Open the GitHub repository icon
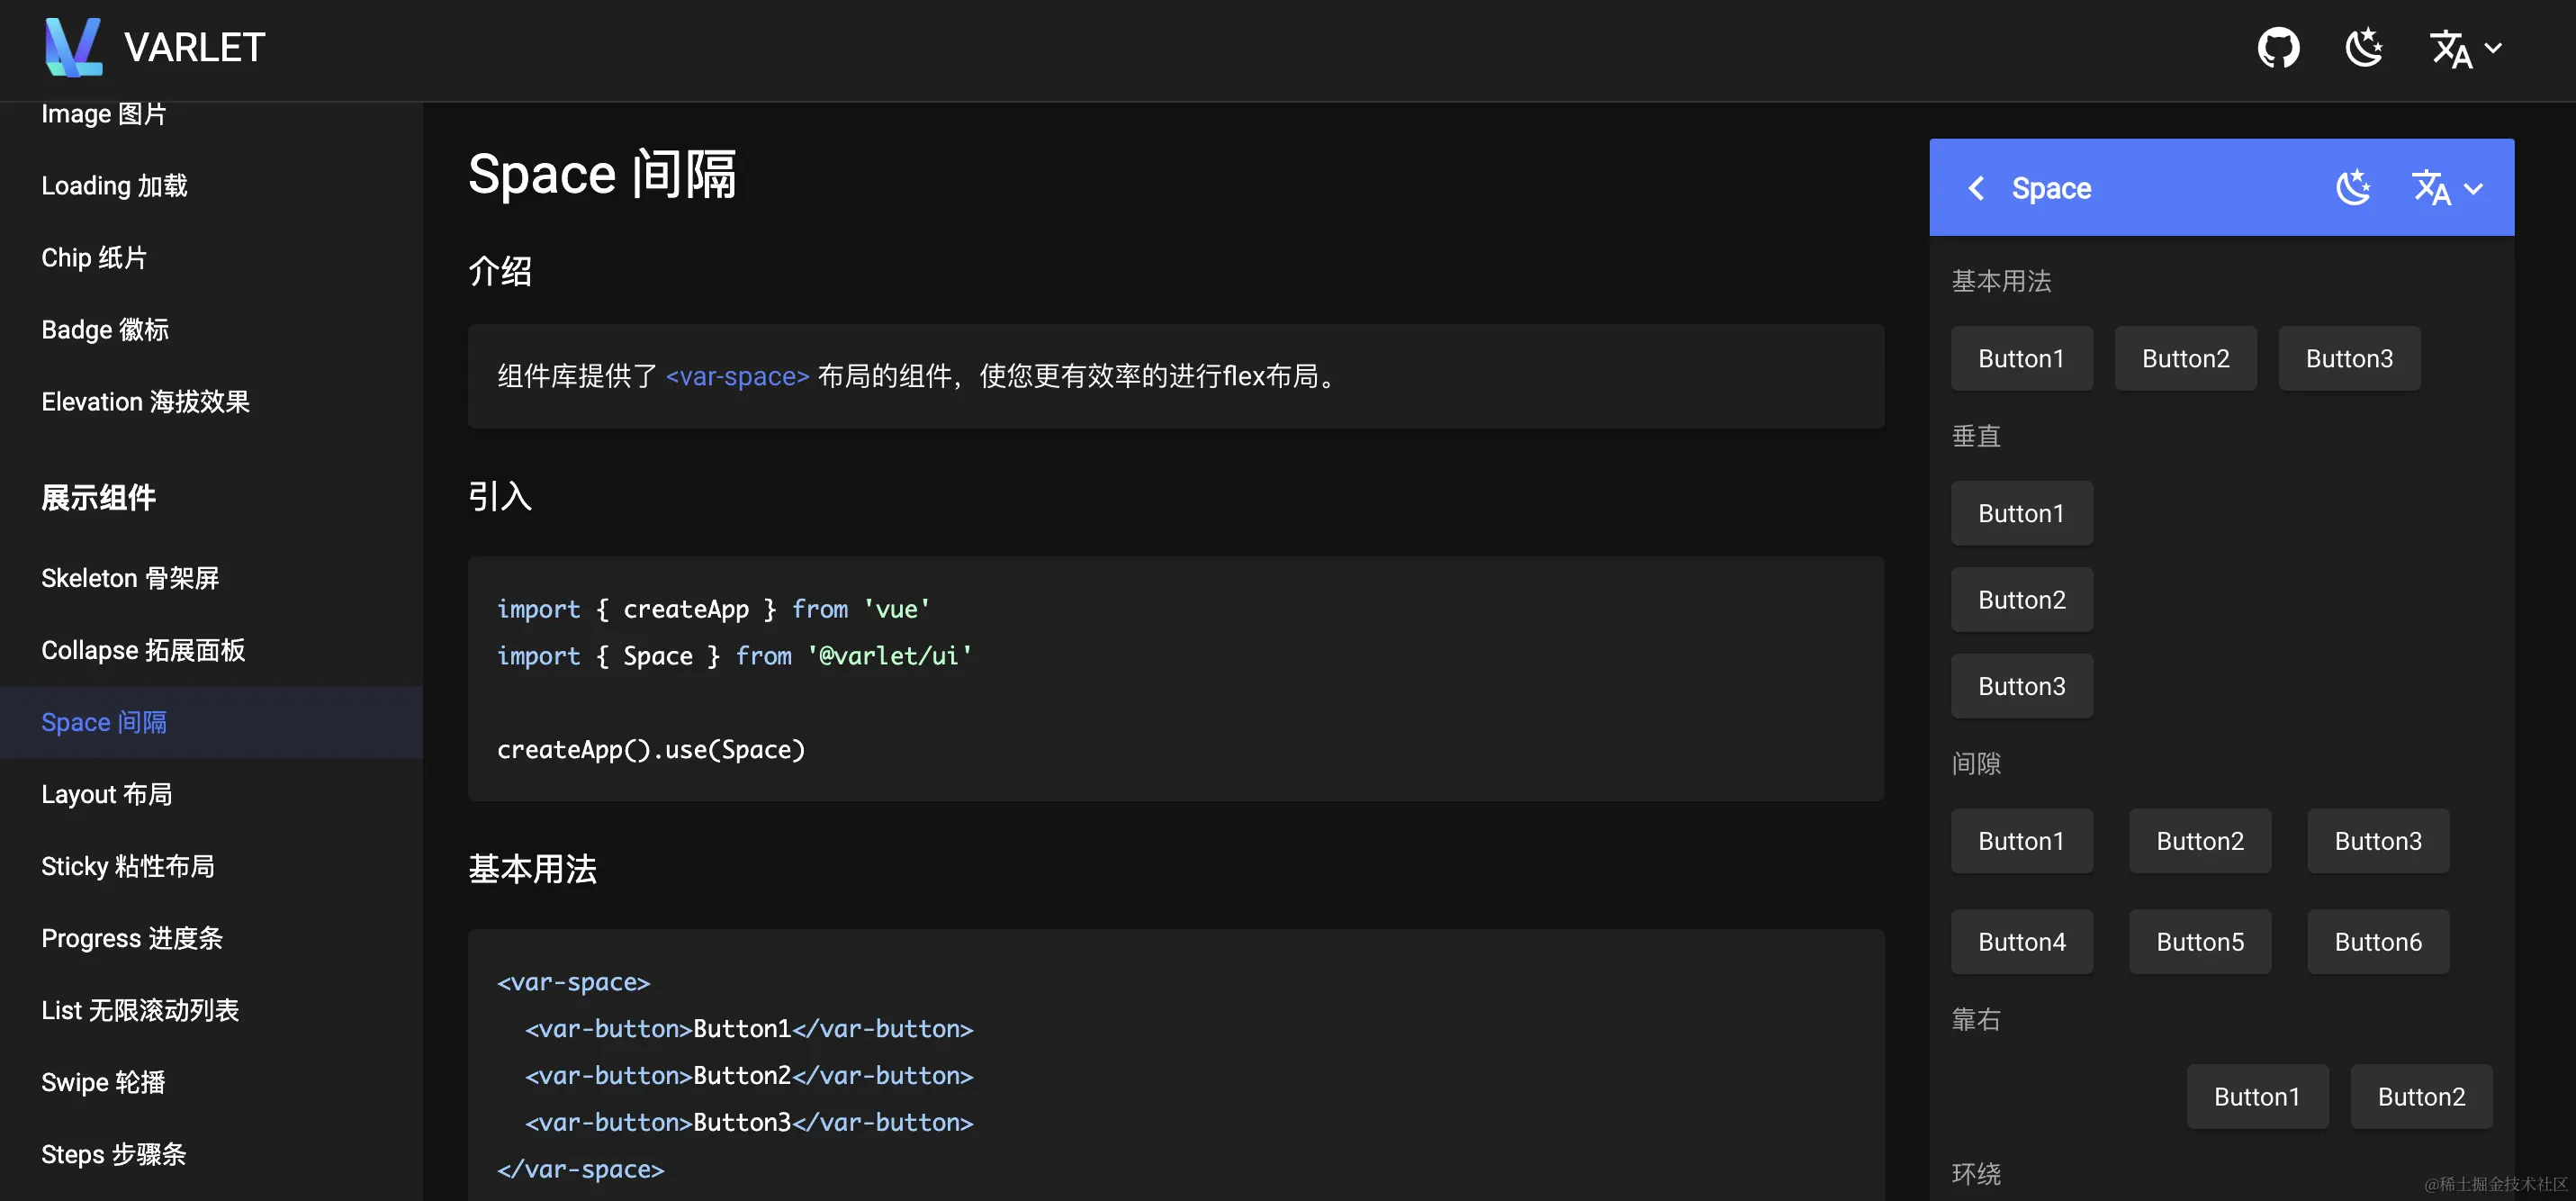The height and width of the screenshot is (1201, 2576). [2278, 48]
